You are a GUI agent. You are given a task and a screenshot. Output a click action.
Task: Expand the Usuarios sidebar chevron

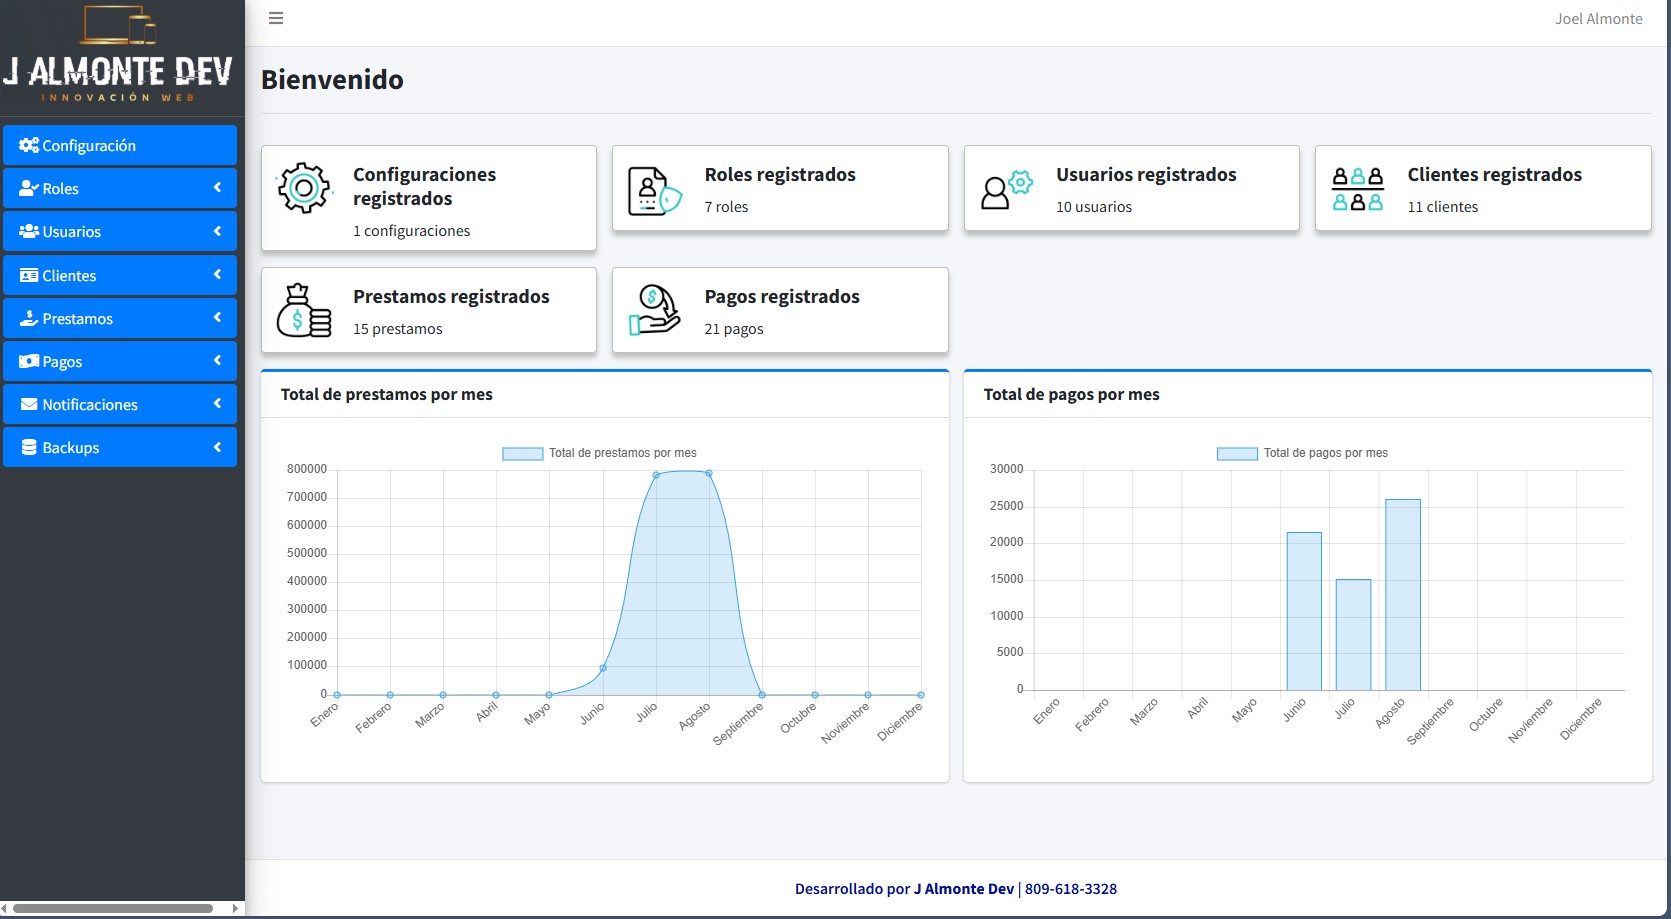pyautogui.click(x=217, y=231)
